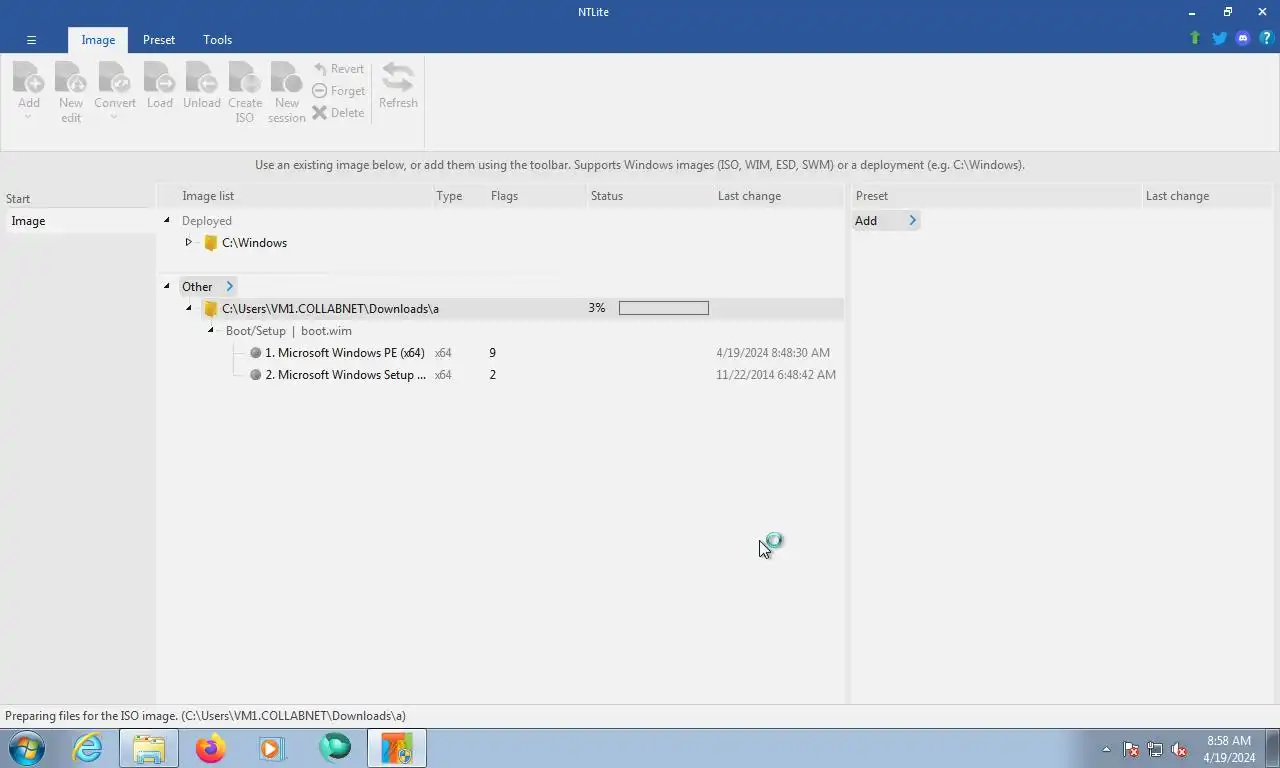Launch Firefox from the taskbar

tap(211, 748)
